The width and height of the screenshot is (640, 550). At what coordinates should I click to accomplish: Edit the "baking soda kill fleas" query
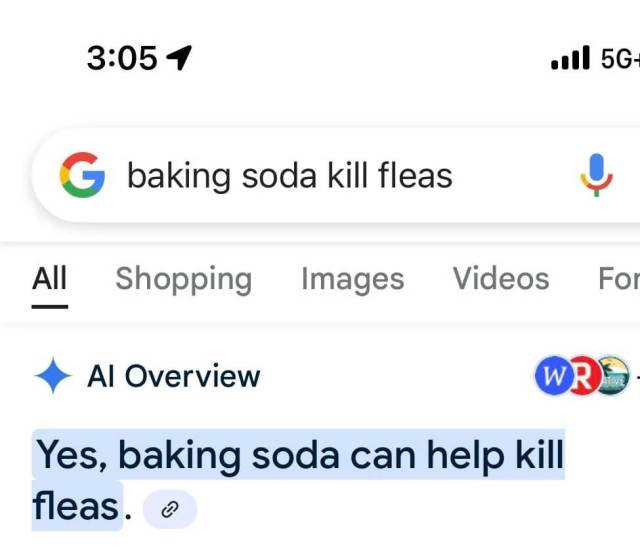tap(290, 177)
